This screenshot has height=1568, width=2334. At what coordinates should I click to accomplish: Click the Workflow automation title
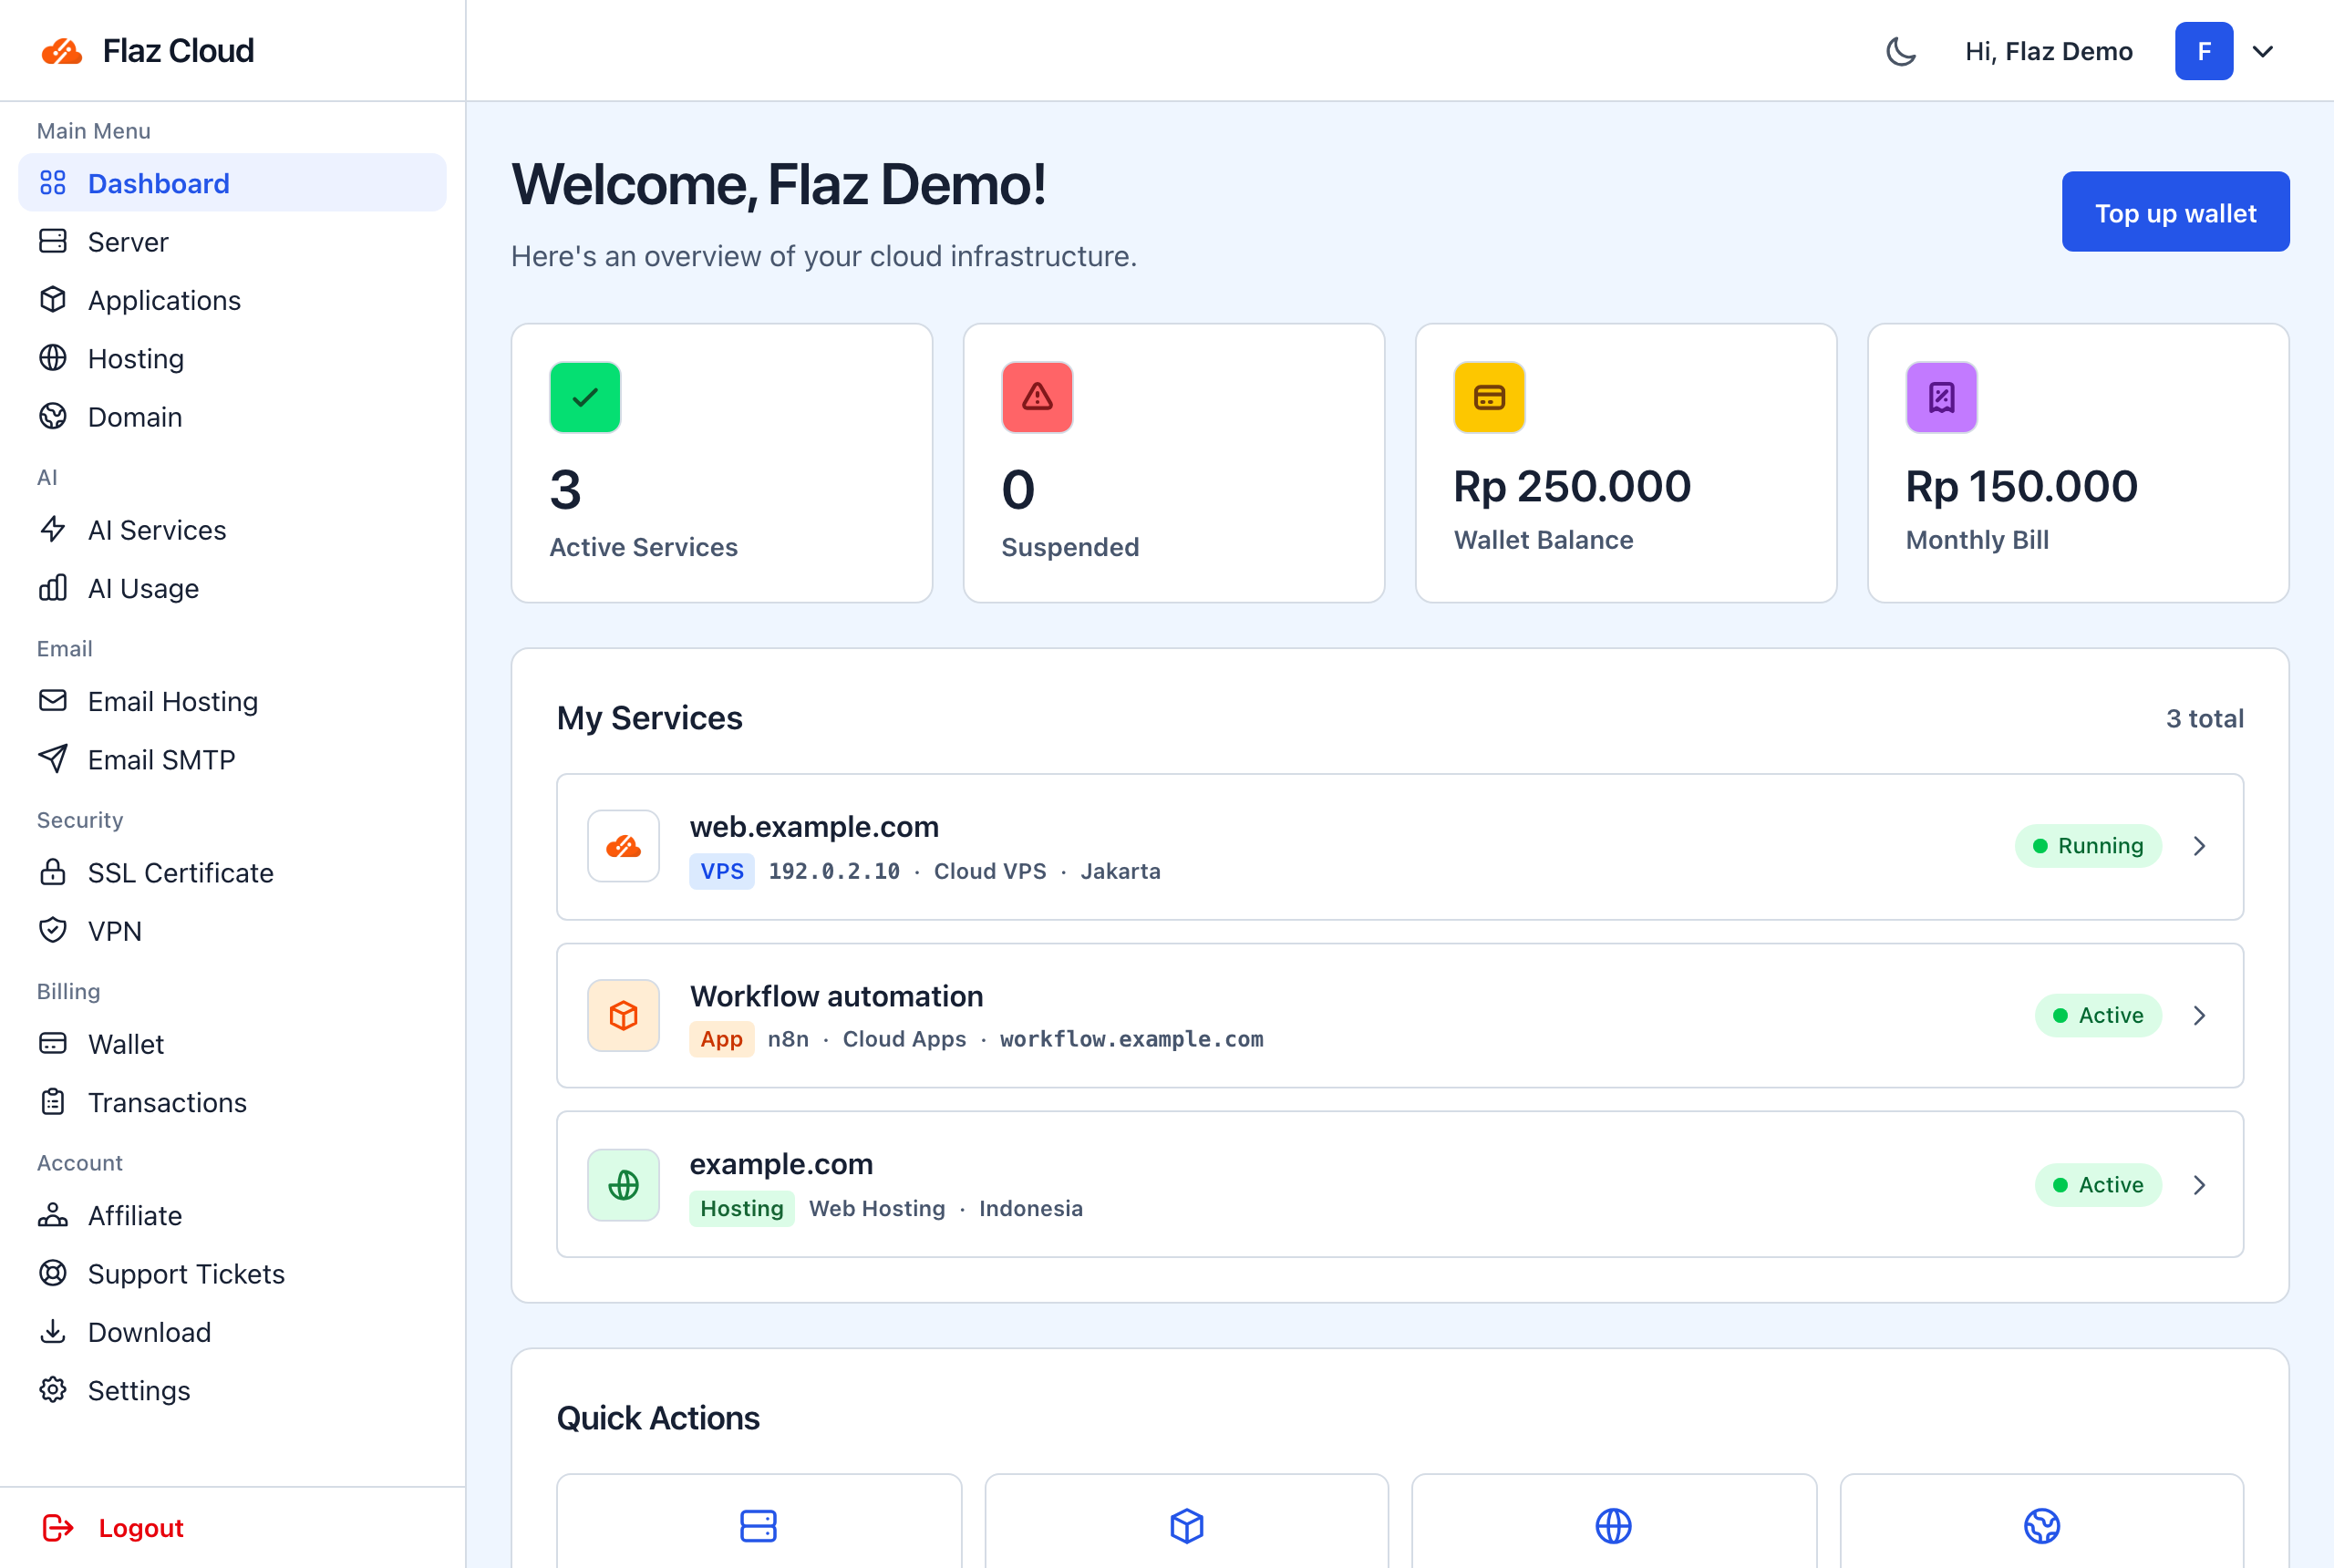click(x=836, y=996)
